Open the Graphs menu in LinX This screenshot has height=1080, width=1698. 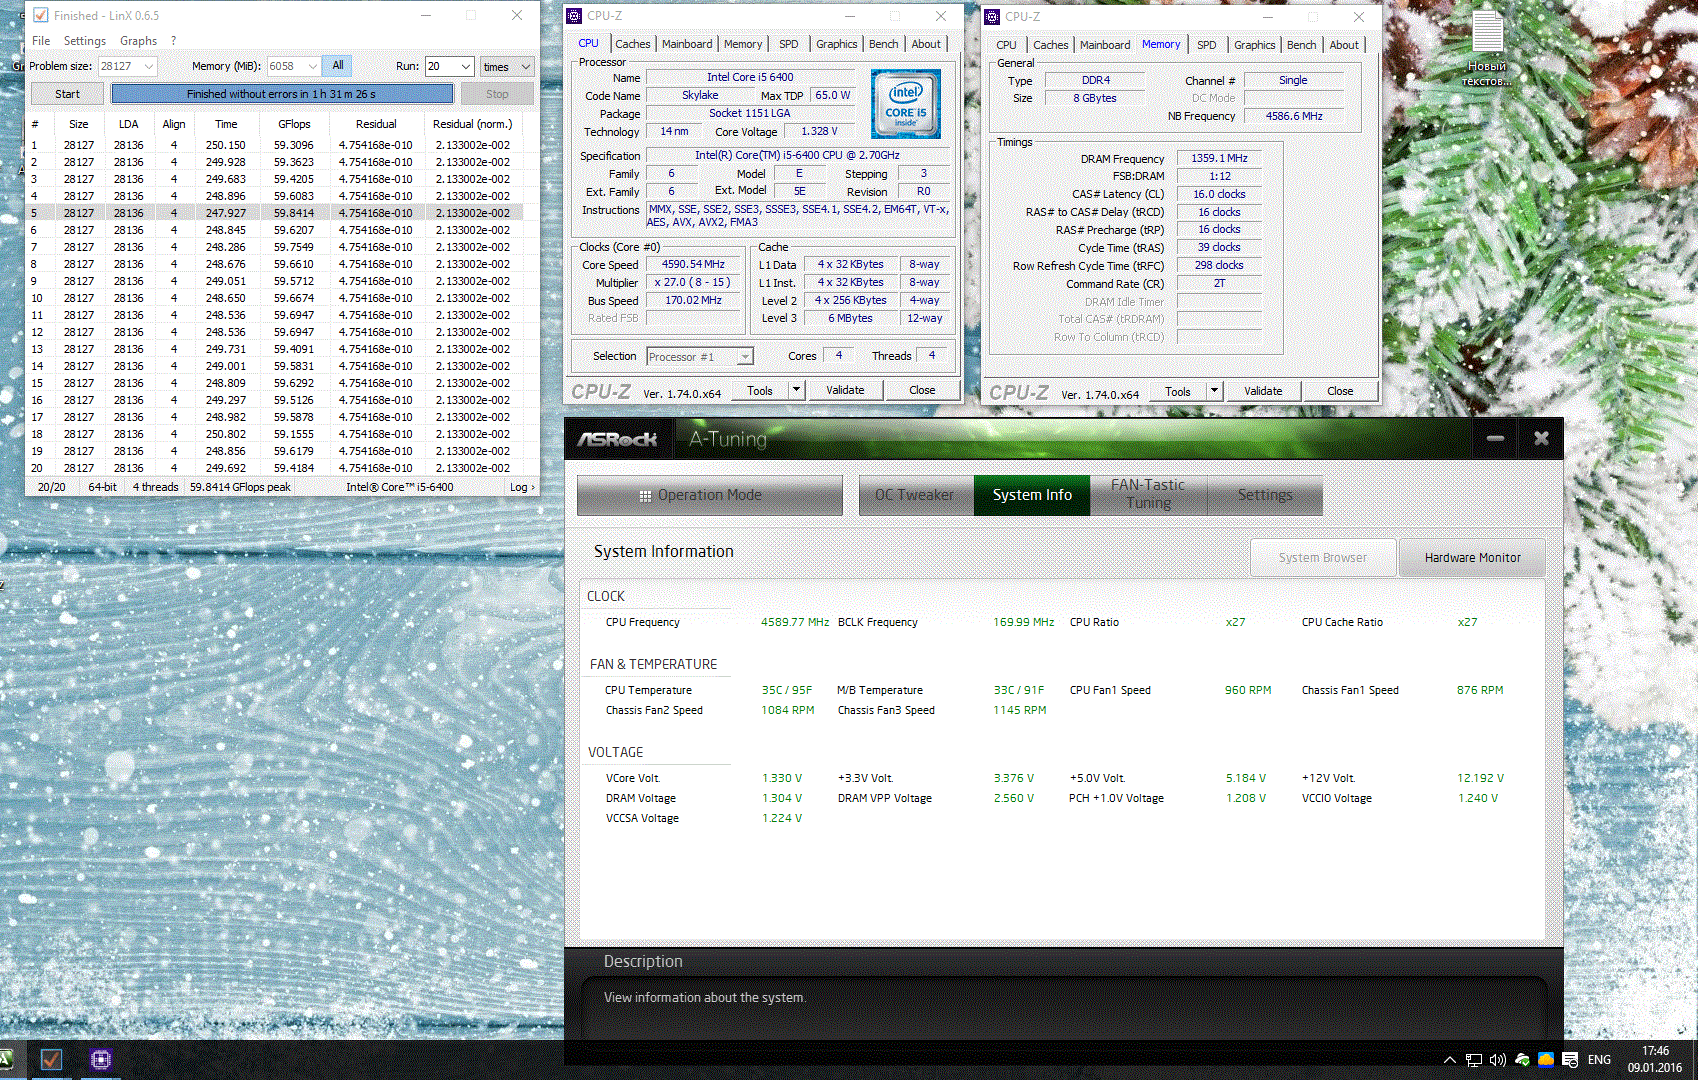[x=138, y=41]
